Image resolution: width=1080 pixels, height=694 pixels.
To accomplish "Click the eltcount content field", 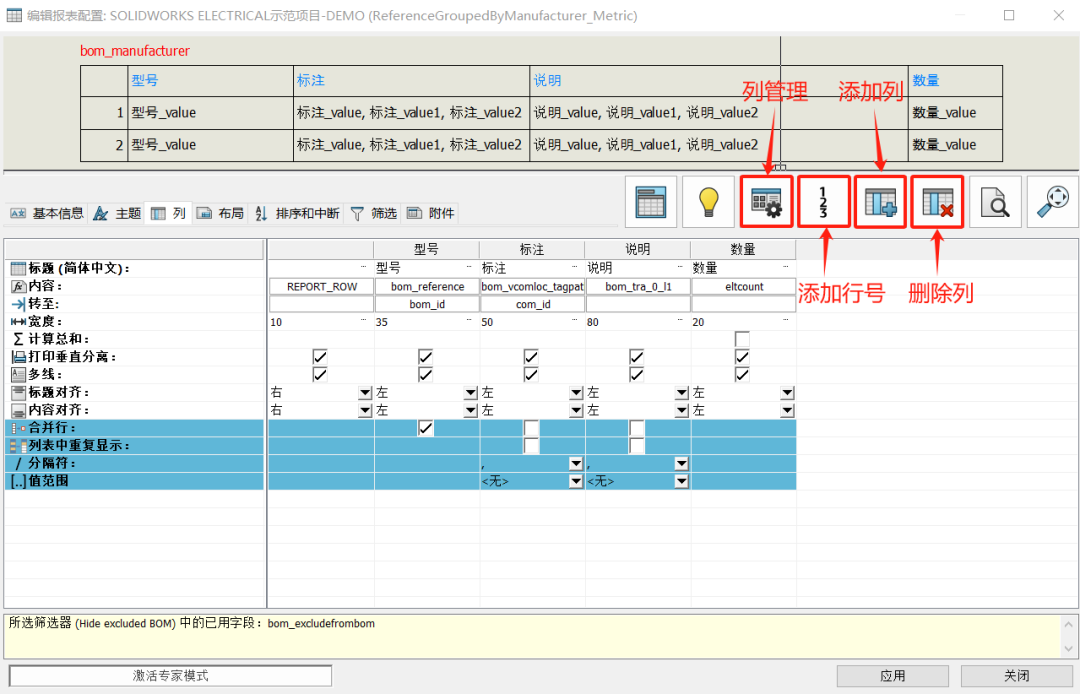I will (x=744, y=286).
